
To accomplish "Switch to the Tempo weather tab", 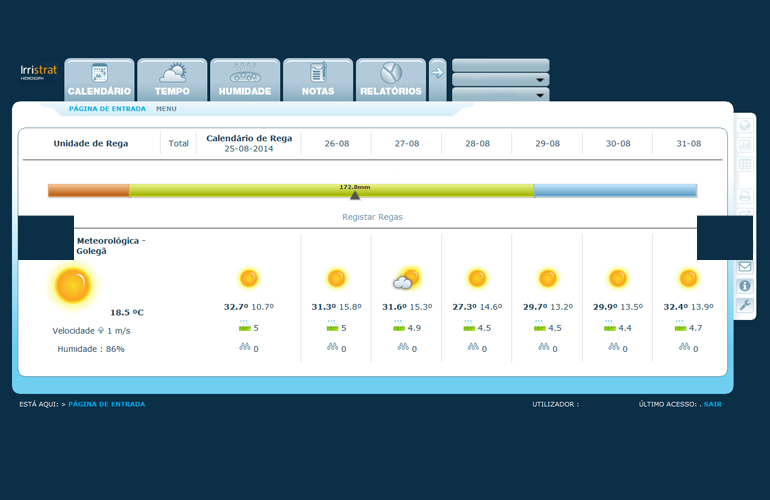I will (x=172, y=79).
